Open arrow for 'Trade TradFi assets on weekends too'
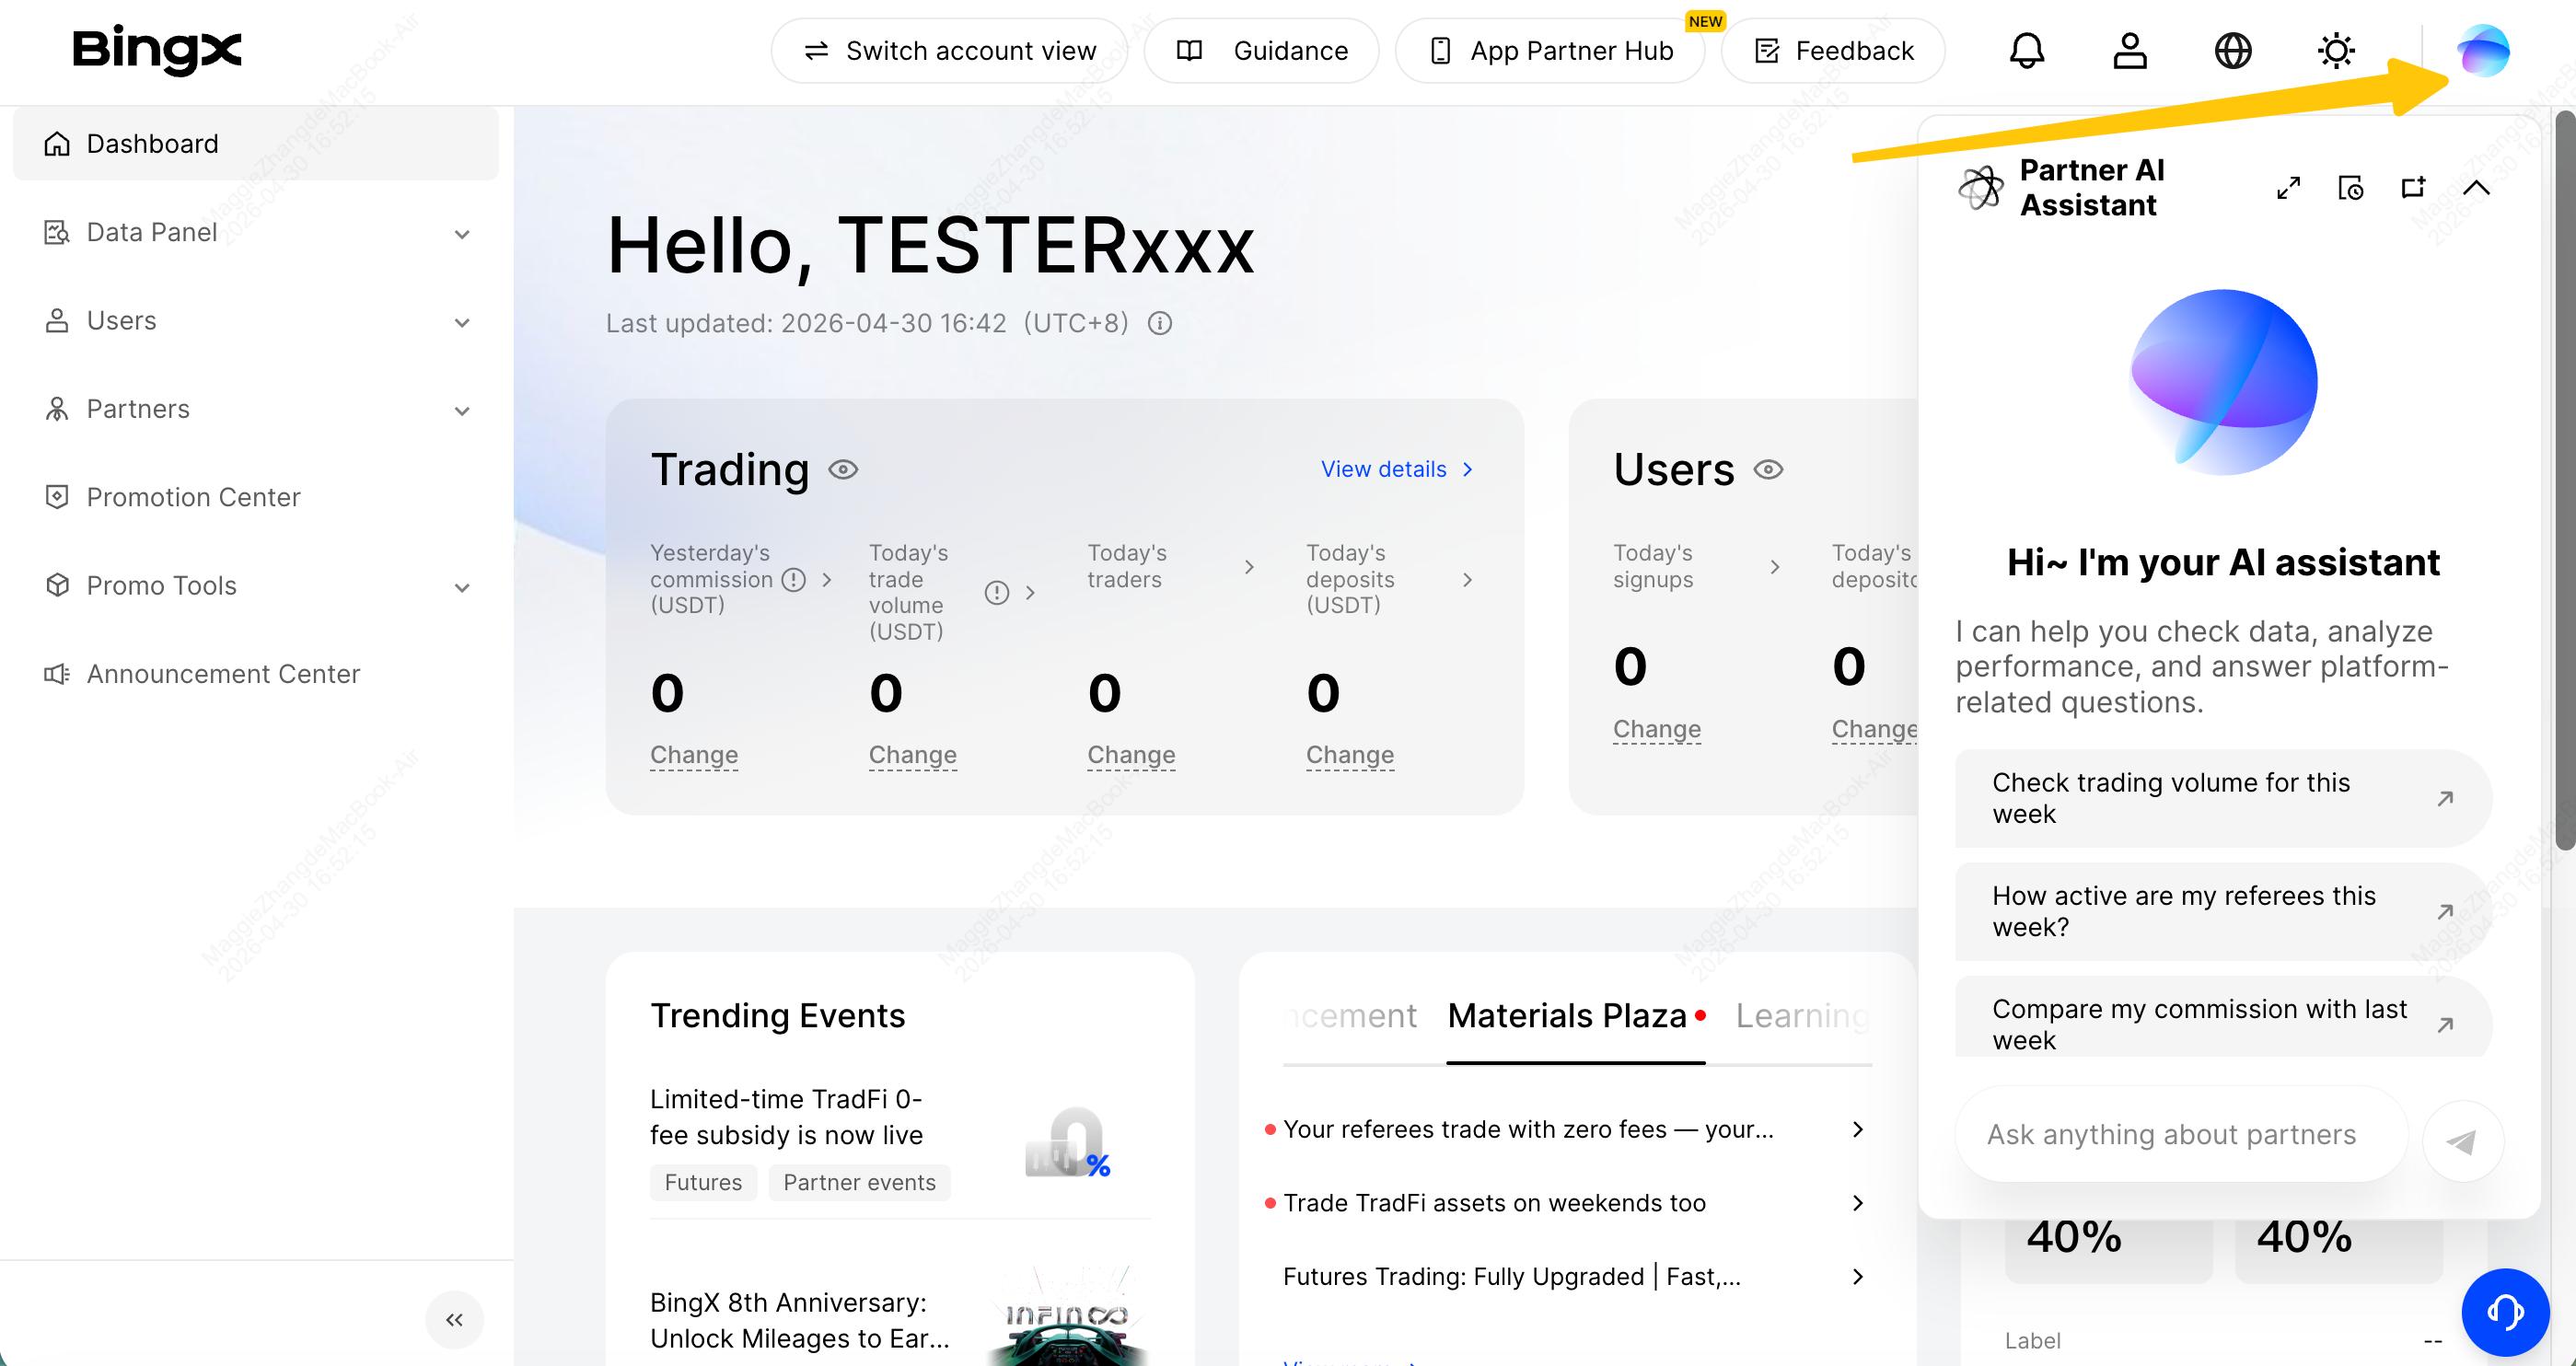The height and width of the screenshot is (1366, 2576). 1858,1203
